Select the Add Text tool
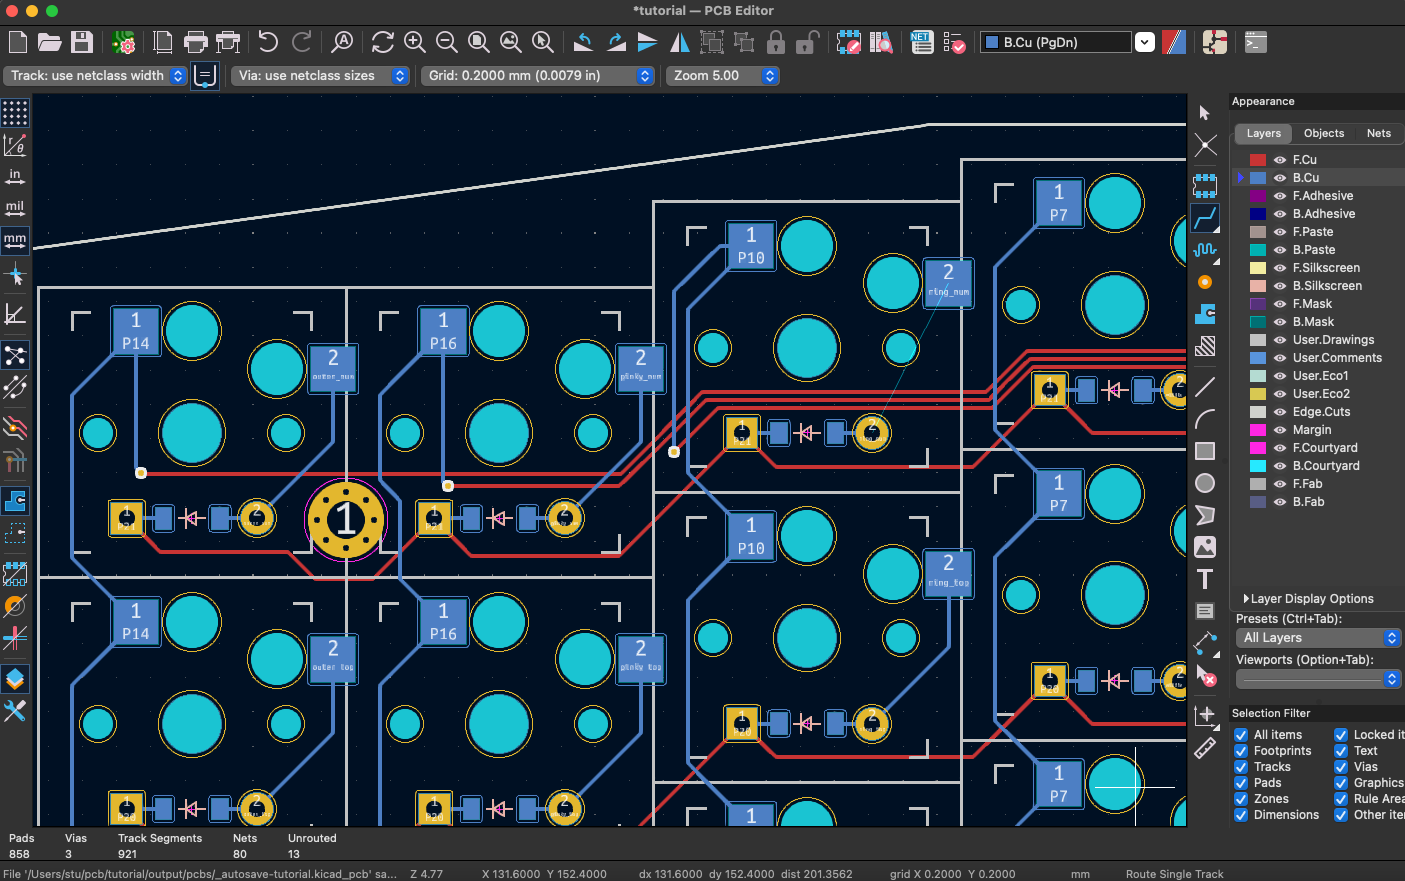This screenshot has height=881, width=1405. tap(1205, 578)
